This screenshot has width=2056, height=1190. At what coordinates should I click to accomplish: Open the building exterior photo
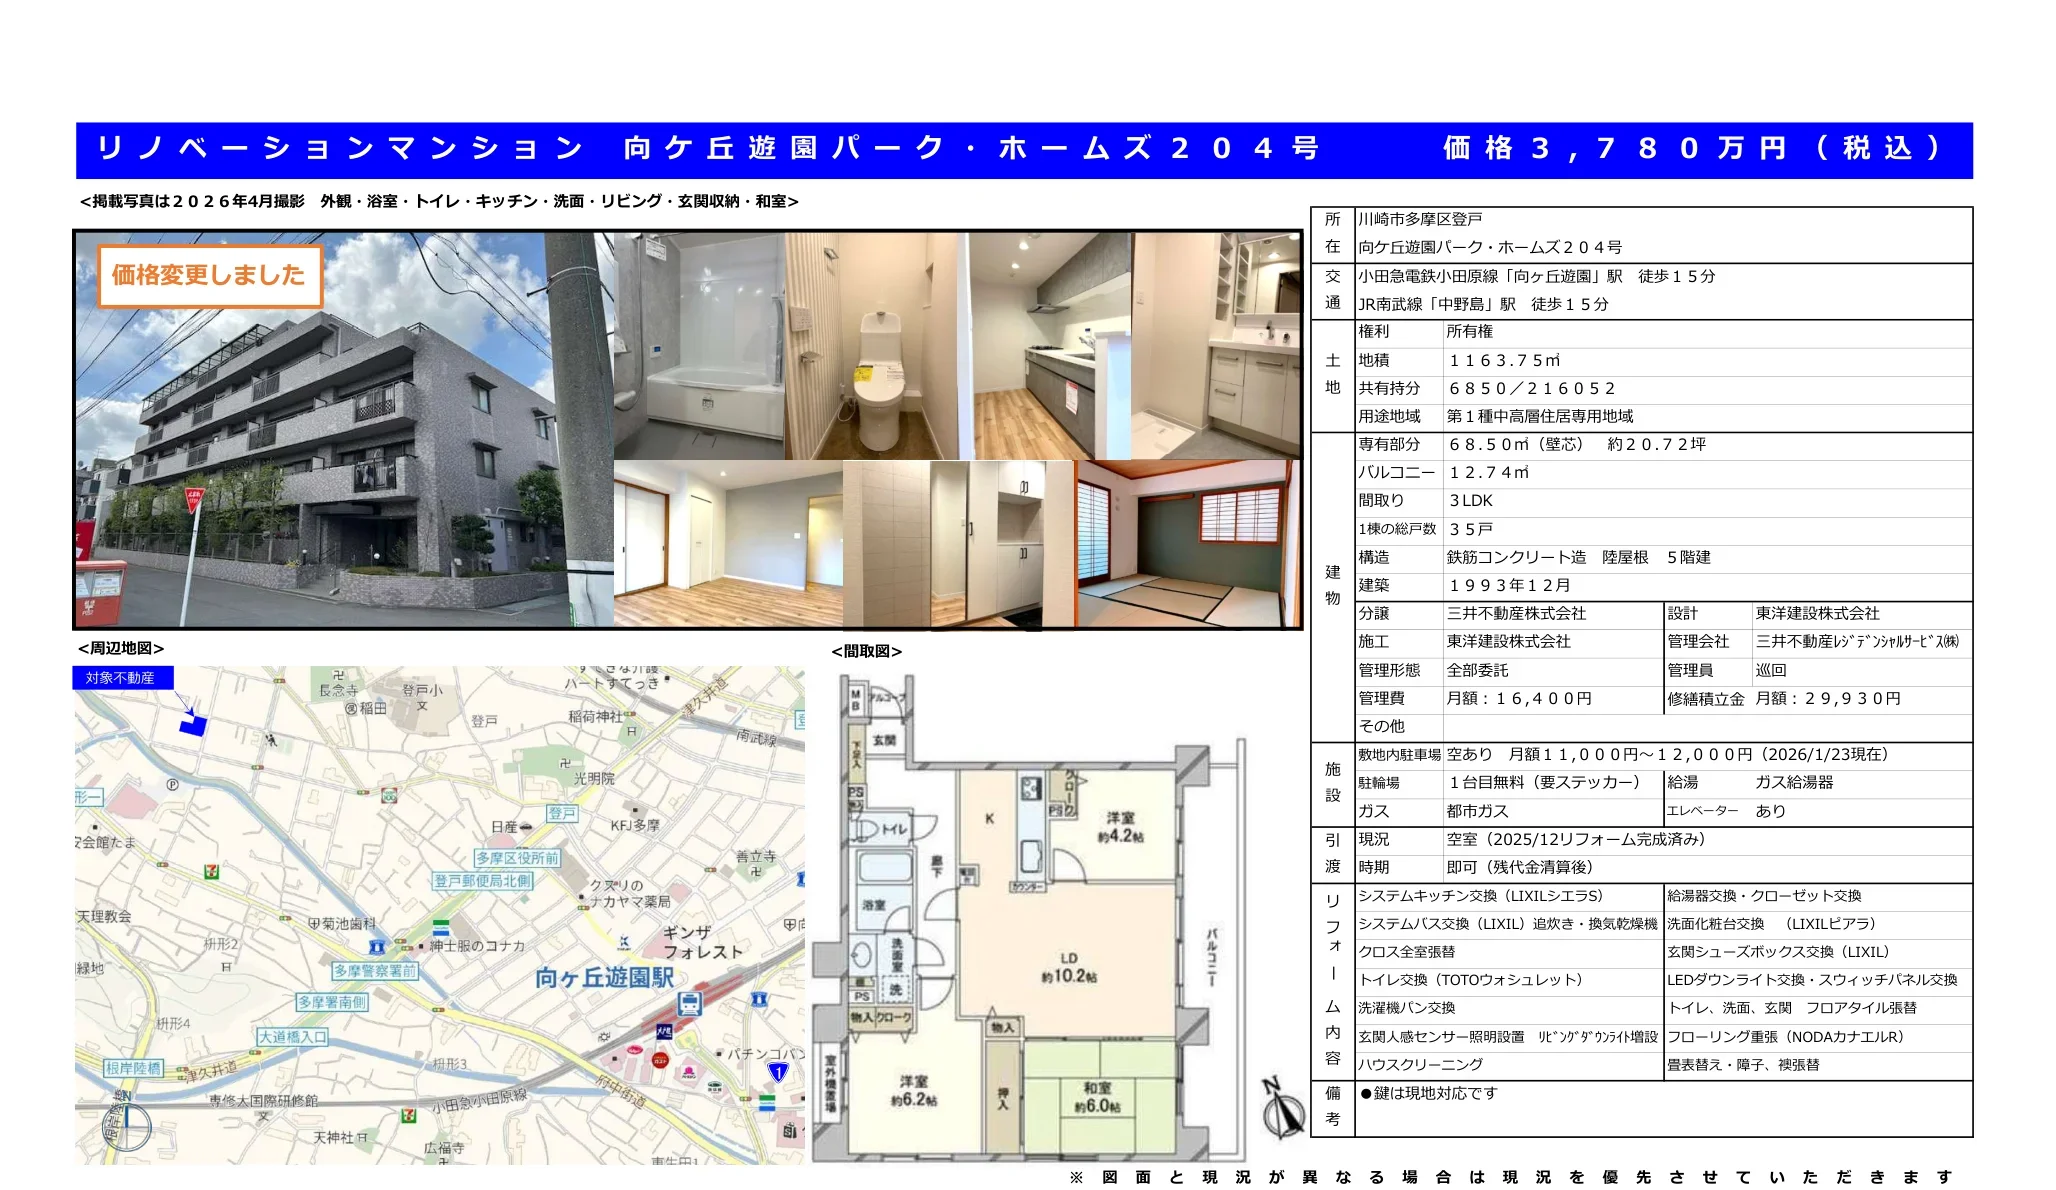tap(345, 430)
